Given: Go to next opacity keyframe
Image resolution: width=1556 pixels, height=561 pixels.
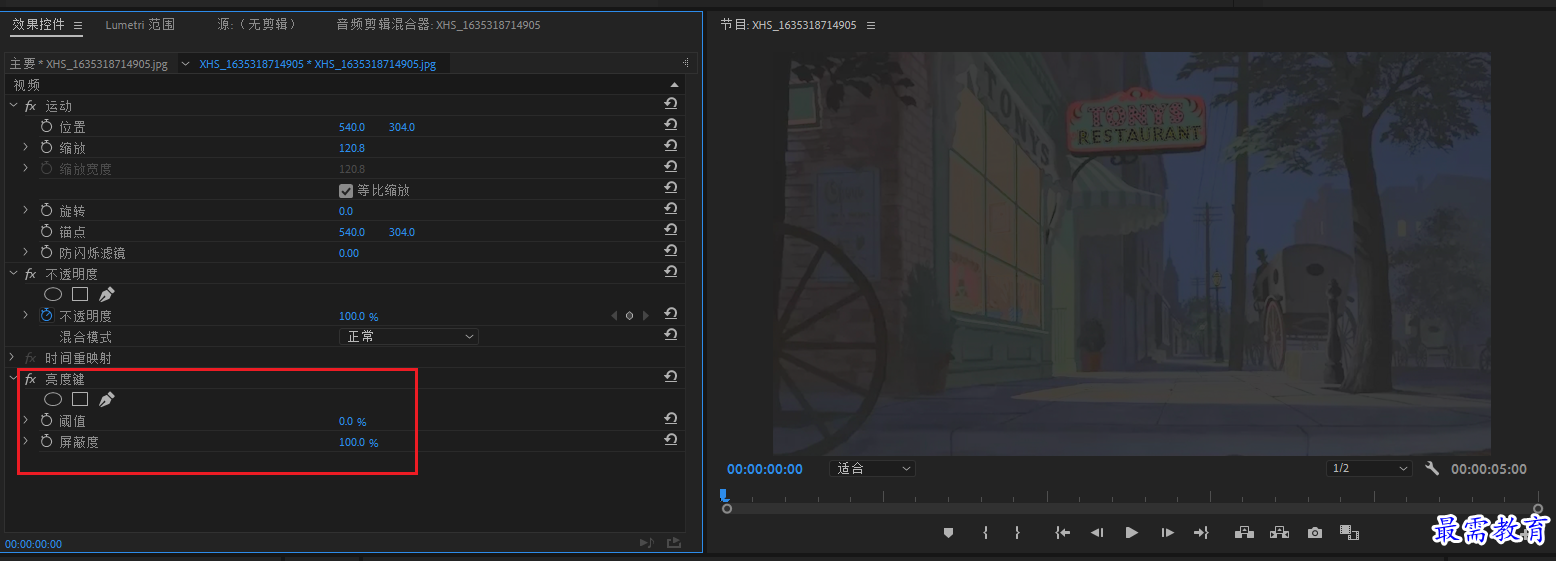Looking at the screenshot, I should pos(645,315).
